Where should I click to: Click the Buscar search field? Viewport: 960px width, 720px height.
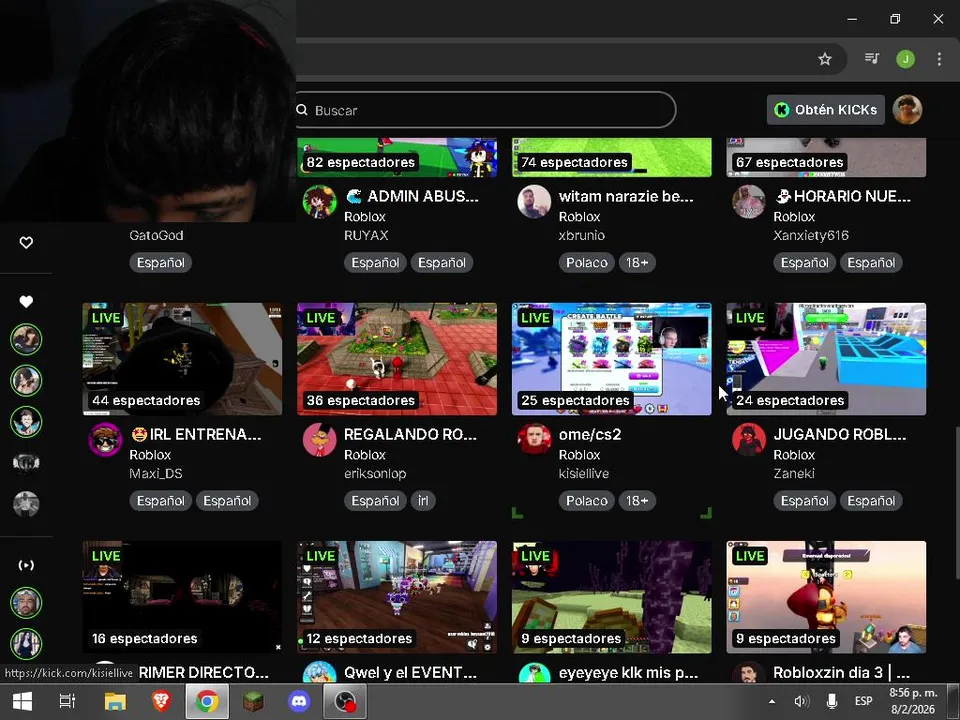tap(486, 110)
